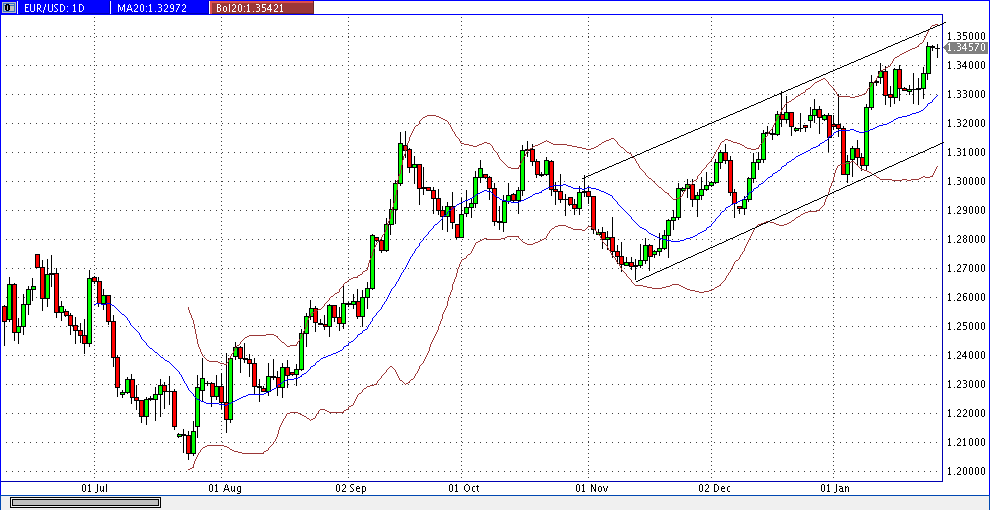This screenshot has height=510, width=990.
Task: Click the 1.25000 price axis label
Action: (965, 326)
